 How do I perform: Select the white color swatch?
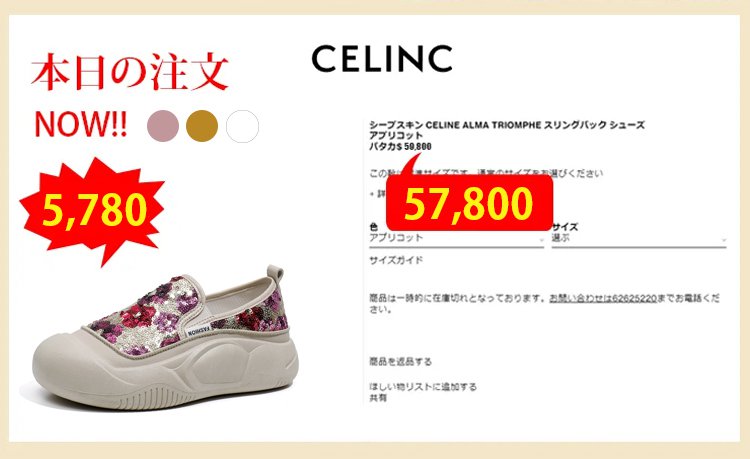click(x=243, y=126)
